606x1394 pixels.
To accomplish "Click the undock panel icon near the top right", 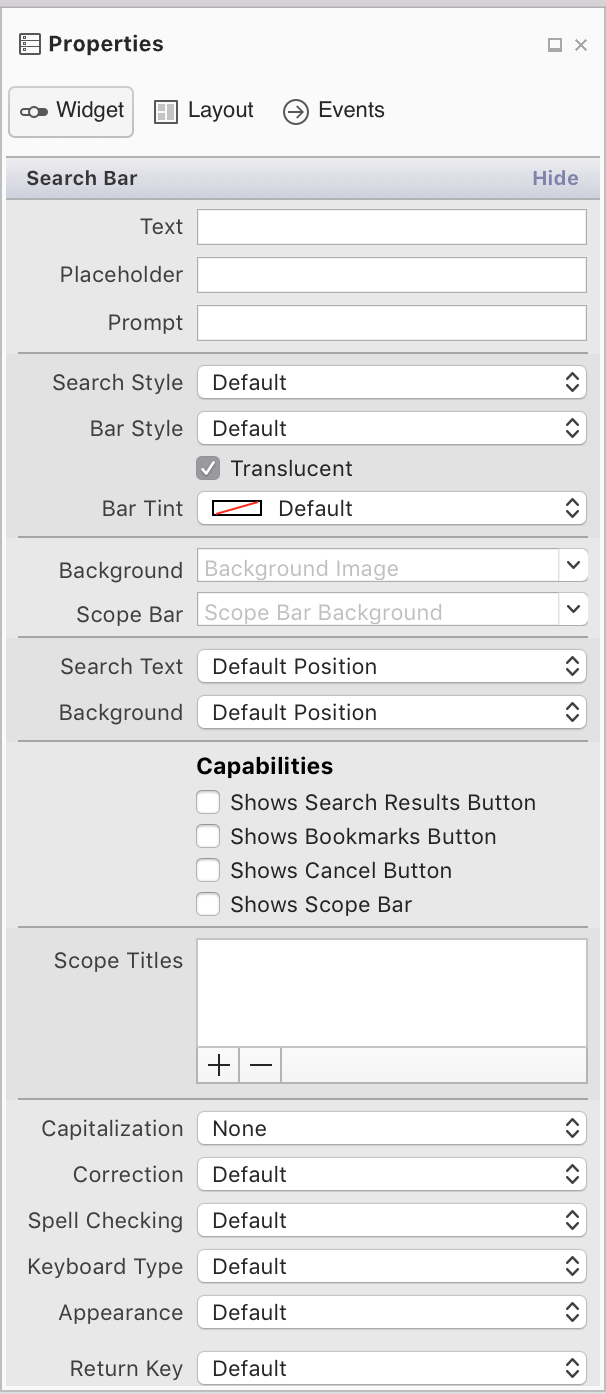I will click(553, 45).
